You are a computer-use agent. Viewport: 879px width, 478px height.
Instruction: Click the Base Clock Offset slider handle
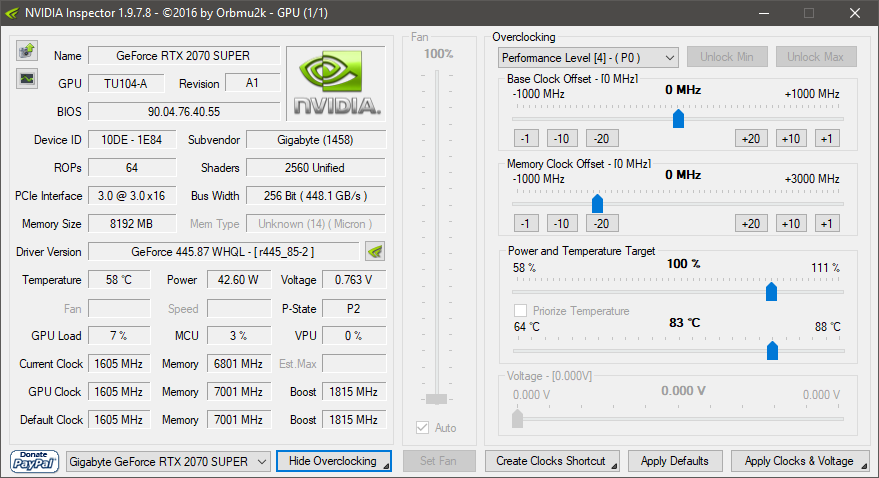pyautogui.click(x=678, y=119)
